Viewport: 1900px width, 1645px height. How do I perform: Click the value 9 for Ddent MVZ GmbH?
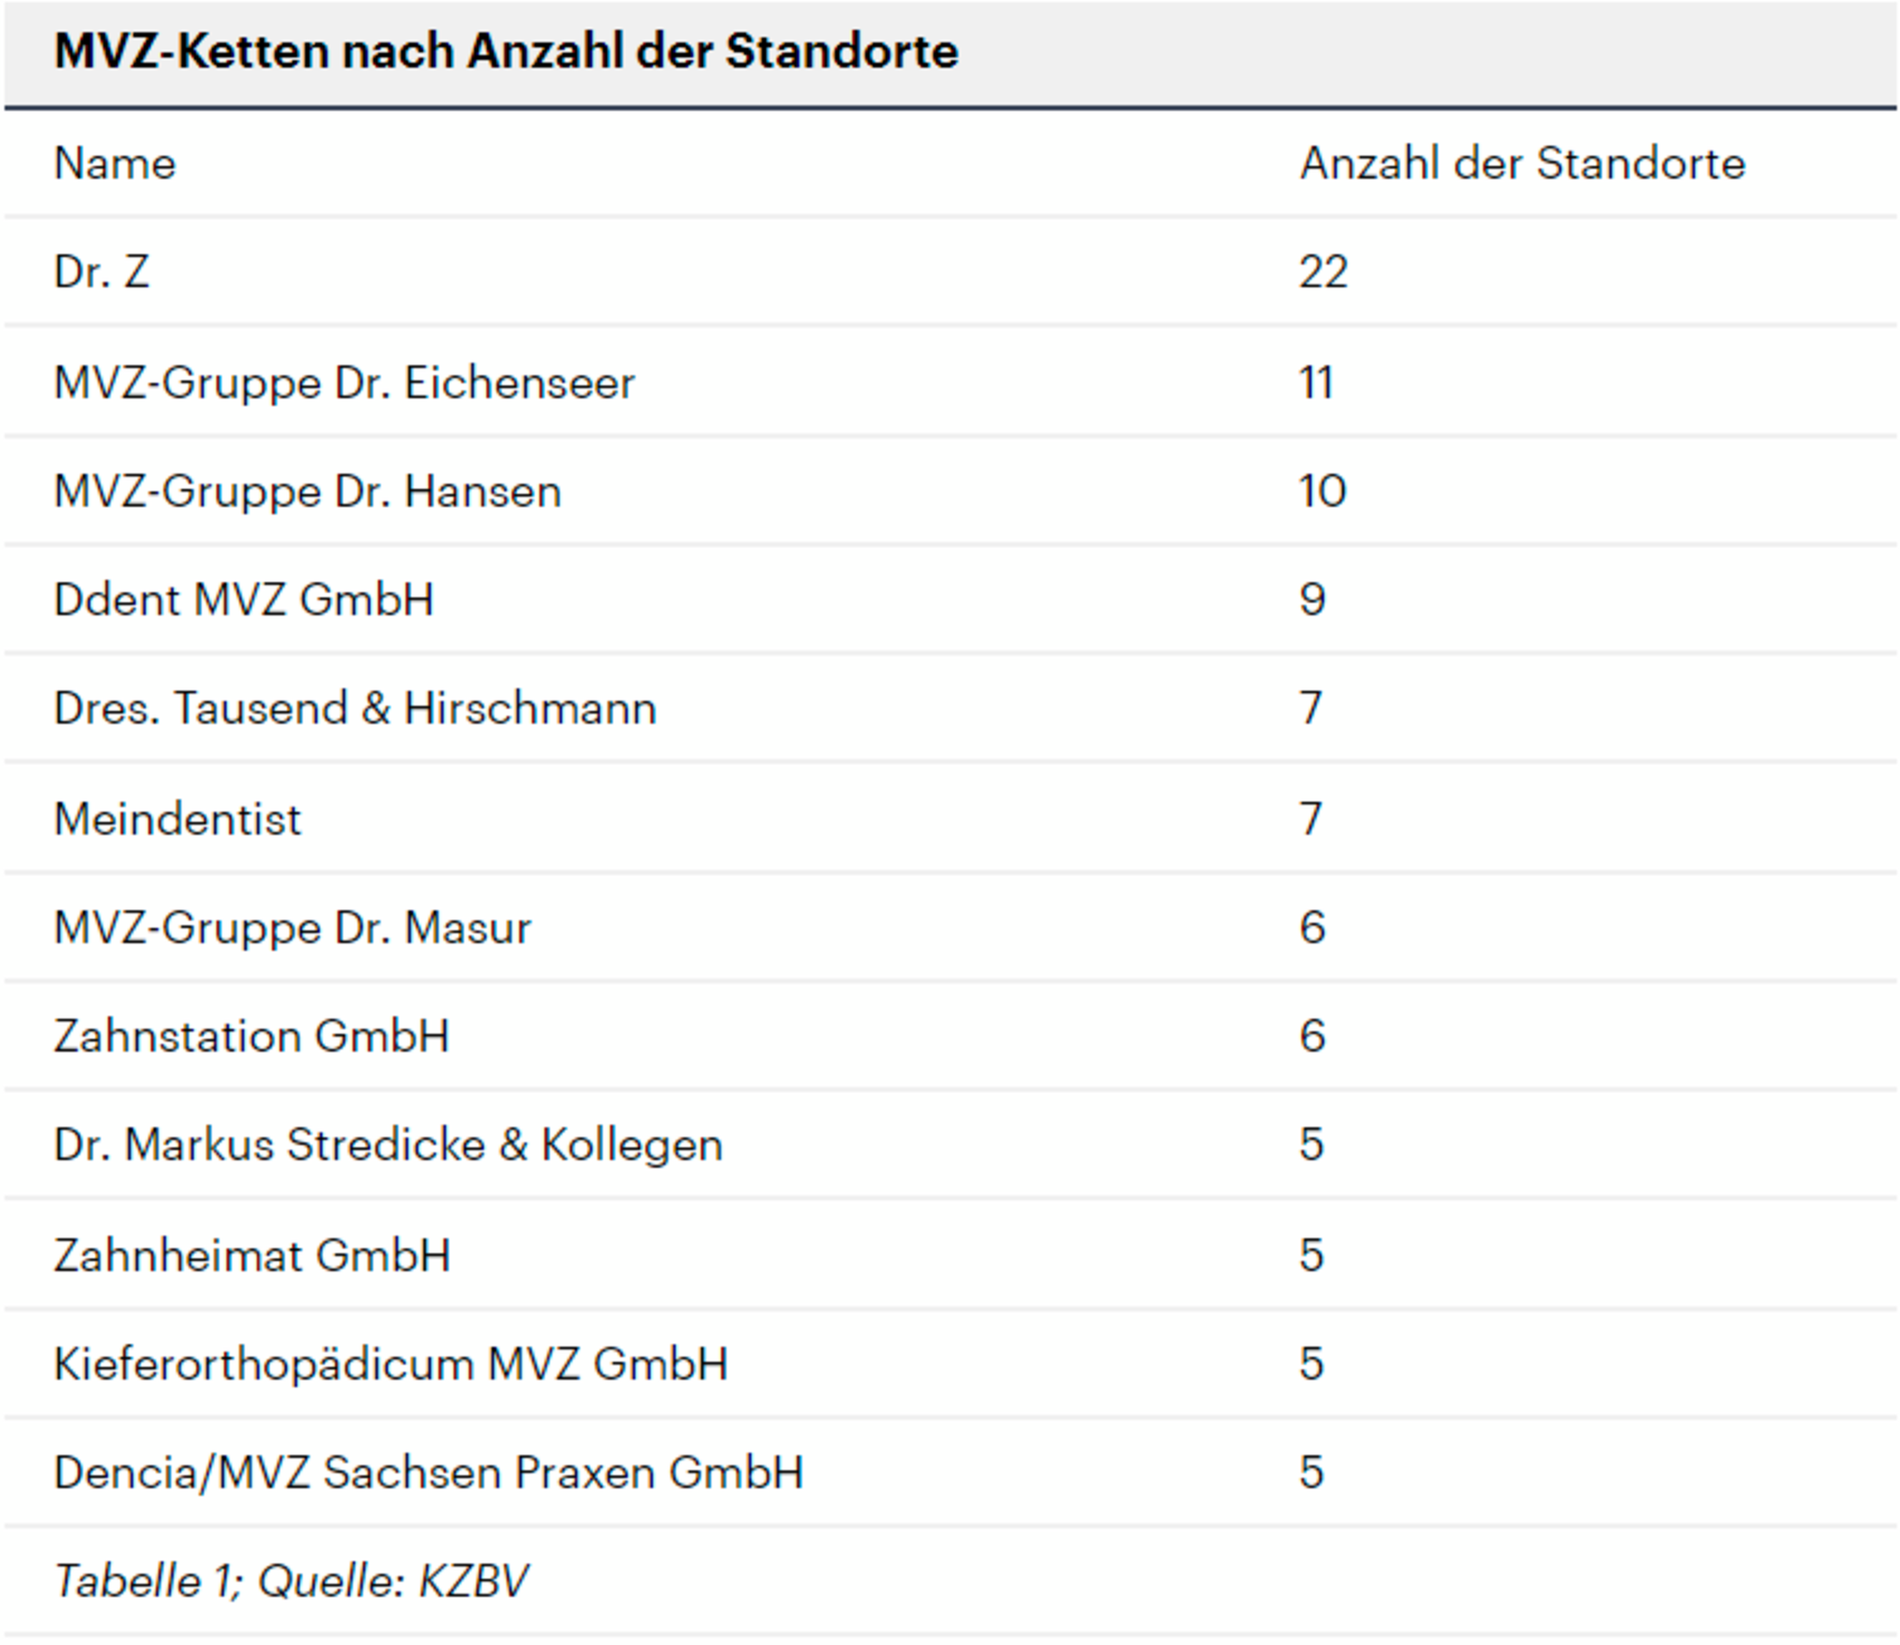1312,600
